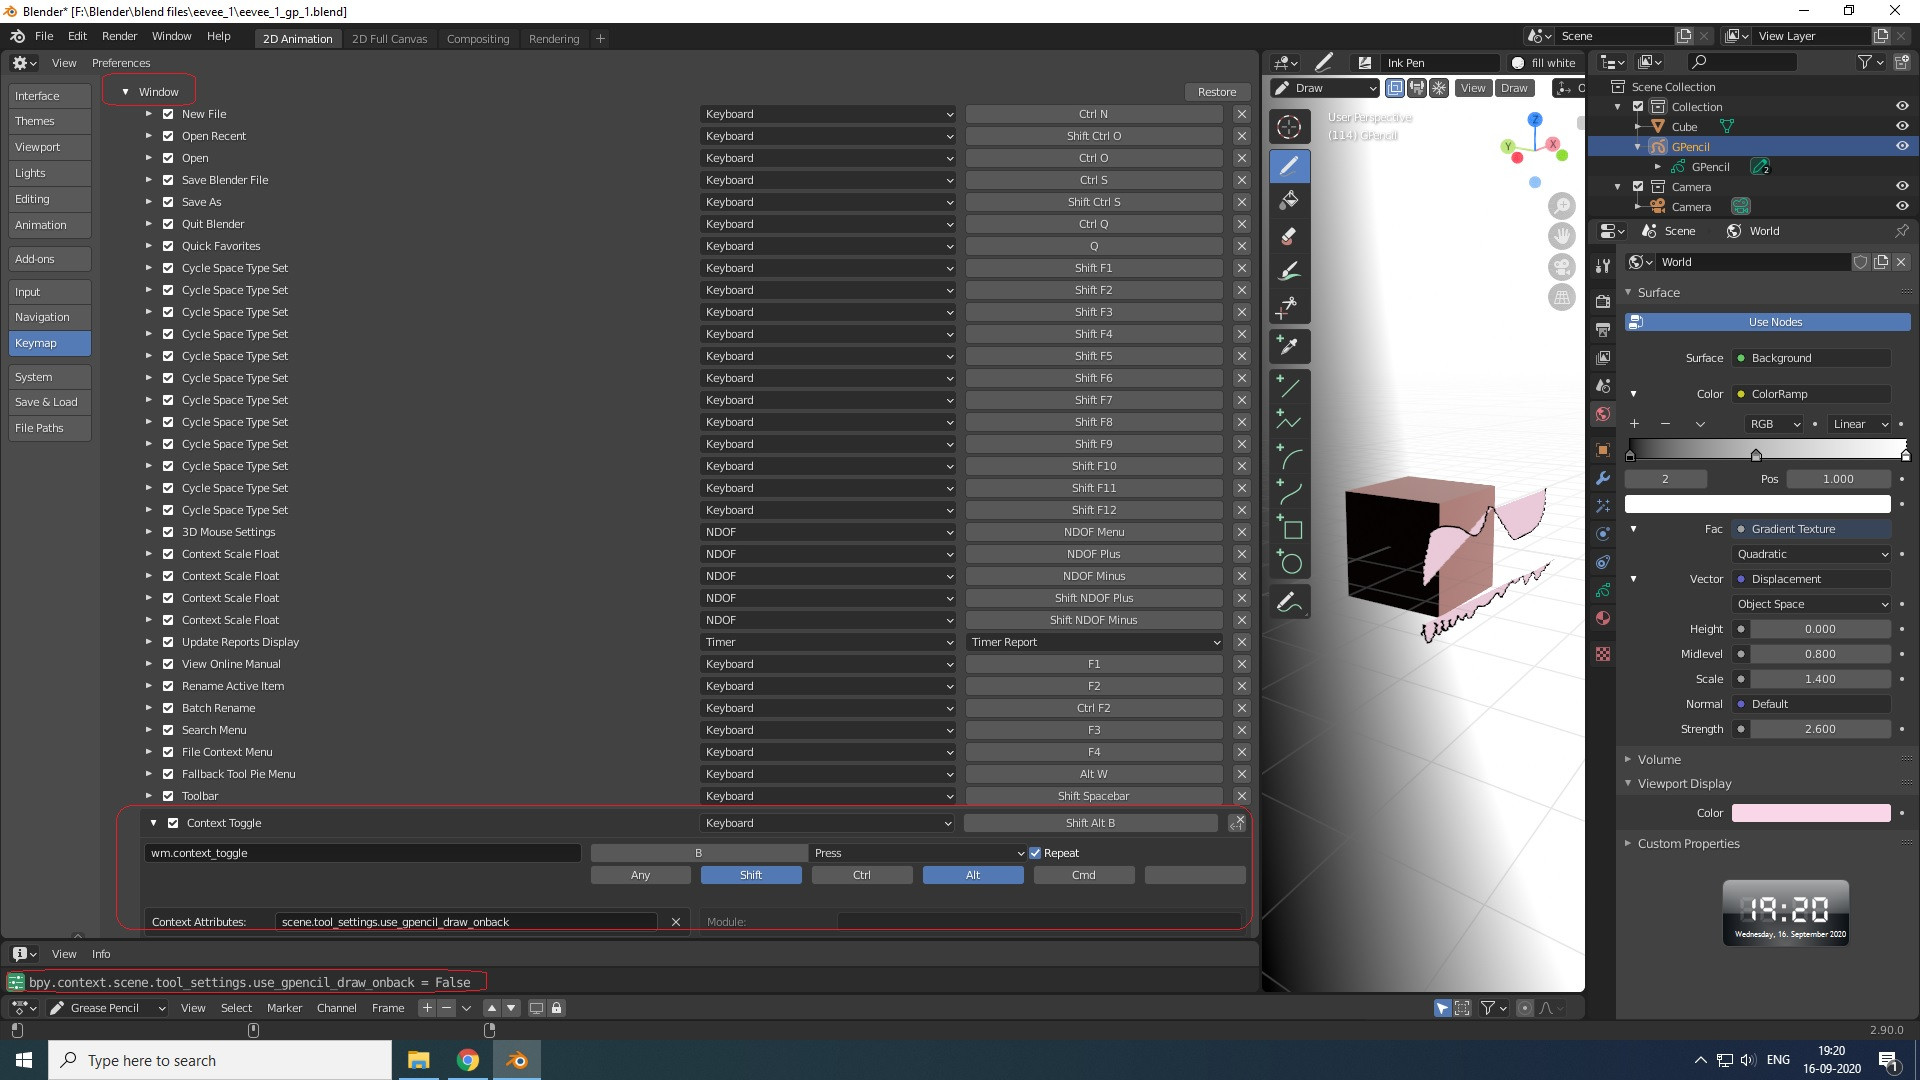The image size is (1920, 1080).
Task: Toggle camera view gizmo
Action: coord(1561,267)
